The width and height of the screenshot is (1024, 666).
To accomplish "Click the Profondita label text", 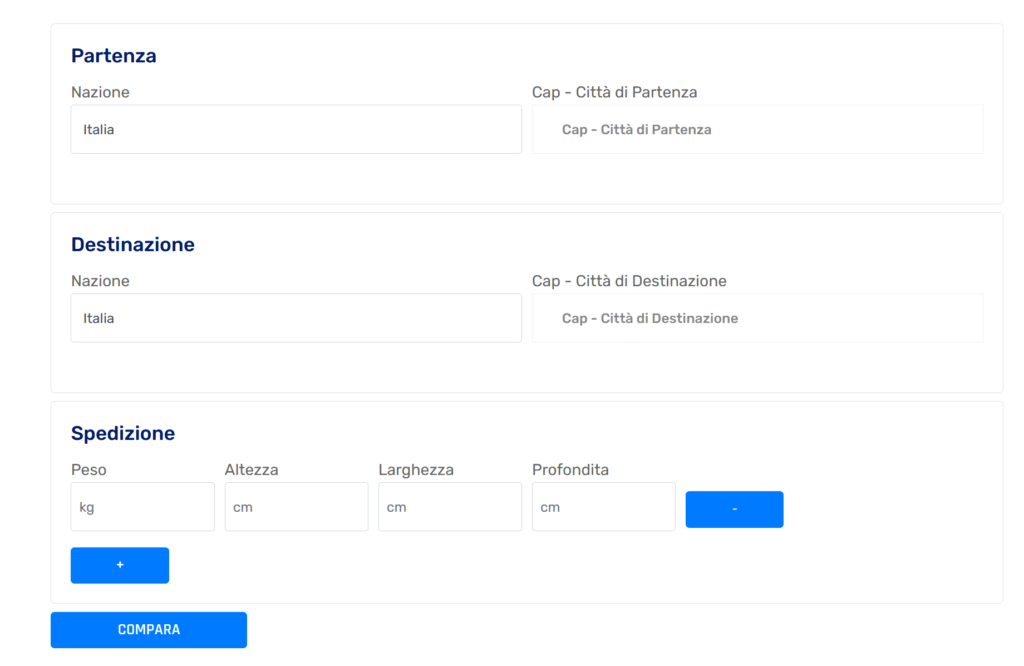I will [570, 470].
